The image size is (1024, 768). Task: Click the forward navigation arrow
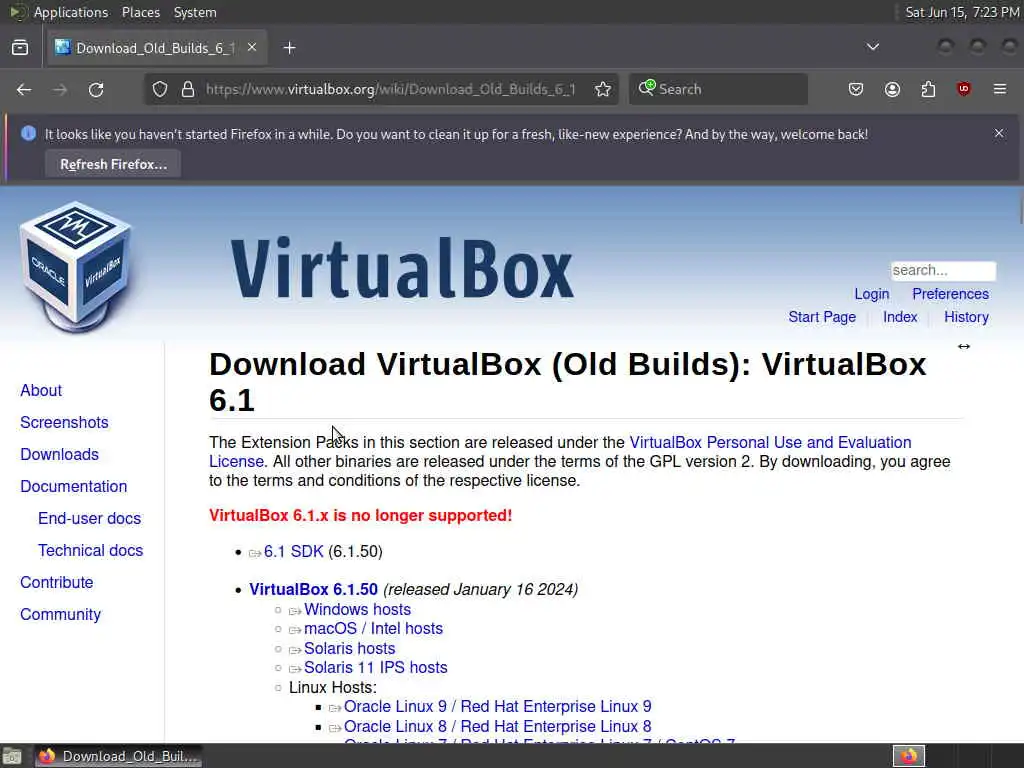pos(60,89)
